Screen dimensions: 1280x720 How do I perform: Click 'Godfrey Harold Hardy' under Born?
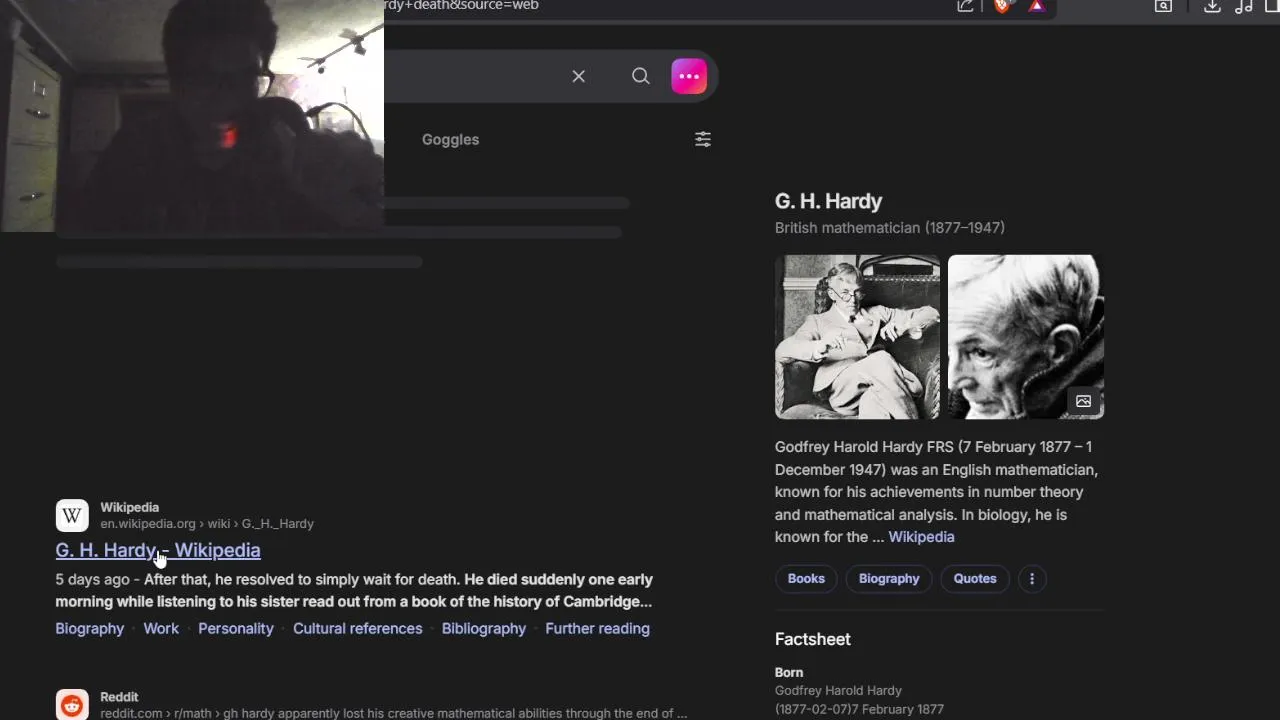(838, 690)
